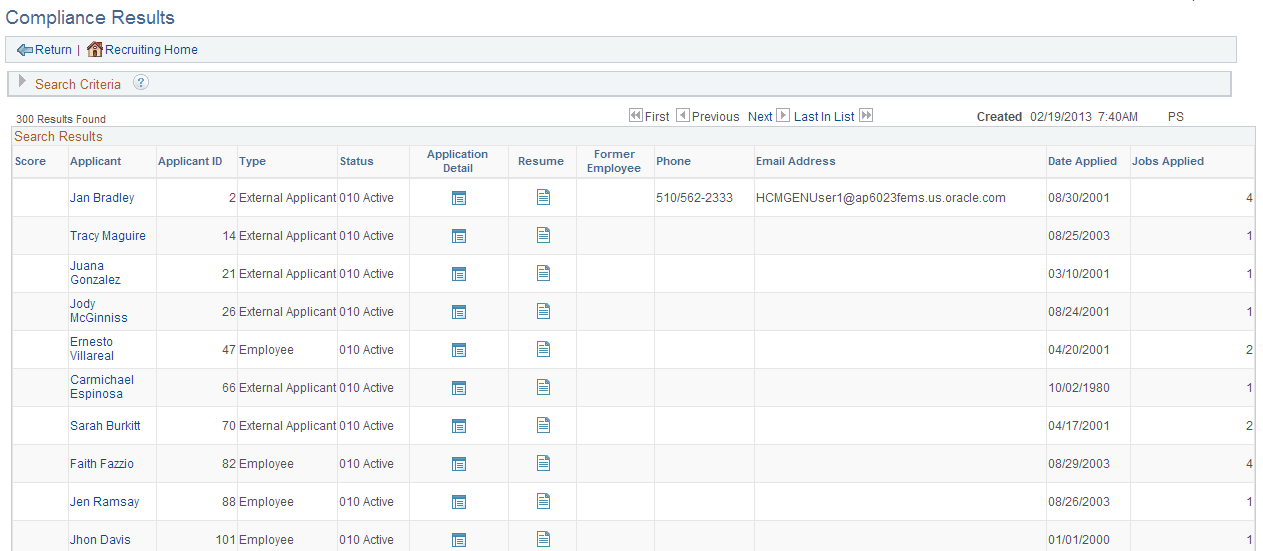View Juana Gonzalez's resume
Screen dimensions: 1263x551
[x=543, y=273]
